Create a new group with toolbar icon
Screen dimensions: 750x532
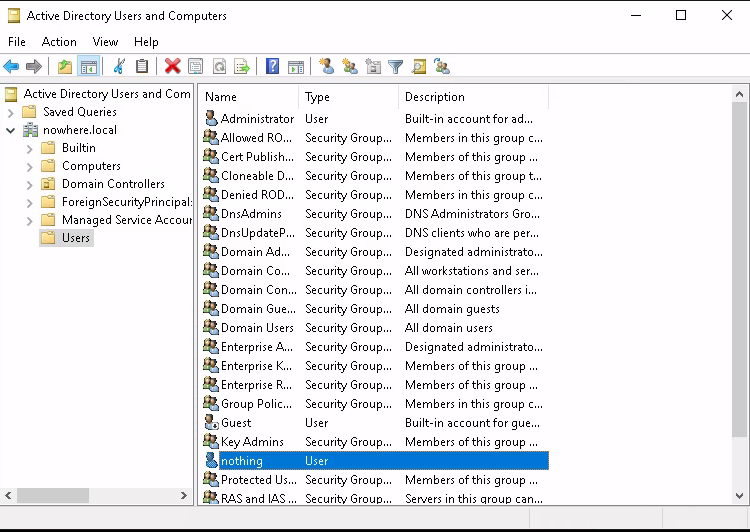click(x=350, y=66)
